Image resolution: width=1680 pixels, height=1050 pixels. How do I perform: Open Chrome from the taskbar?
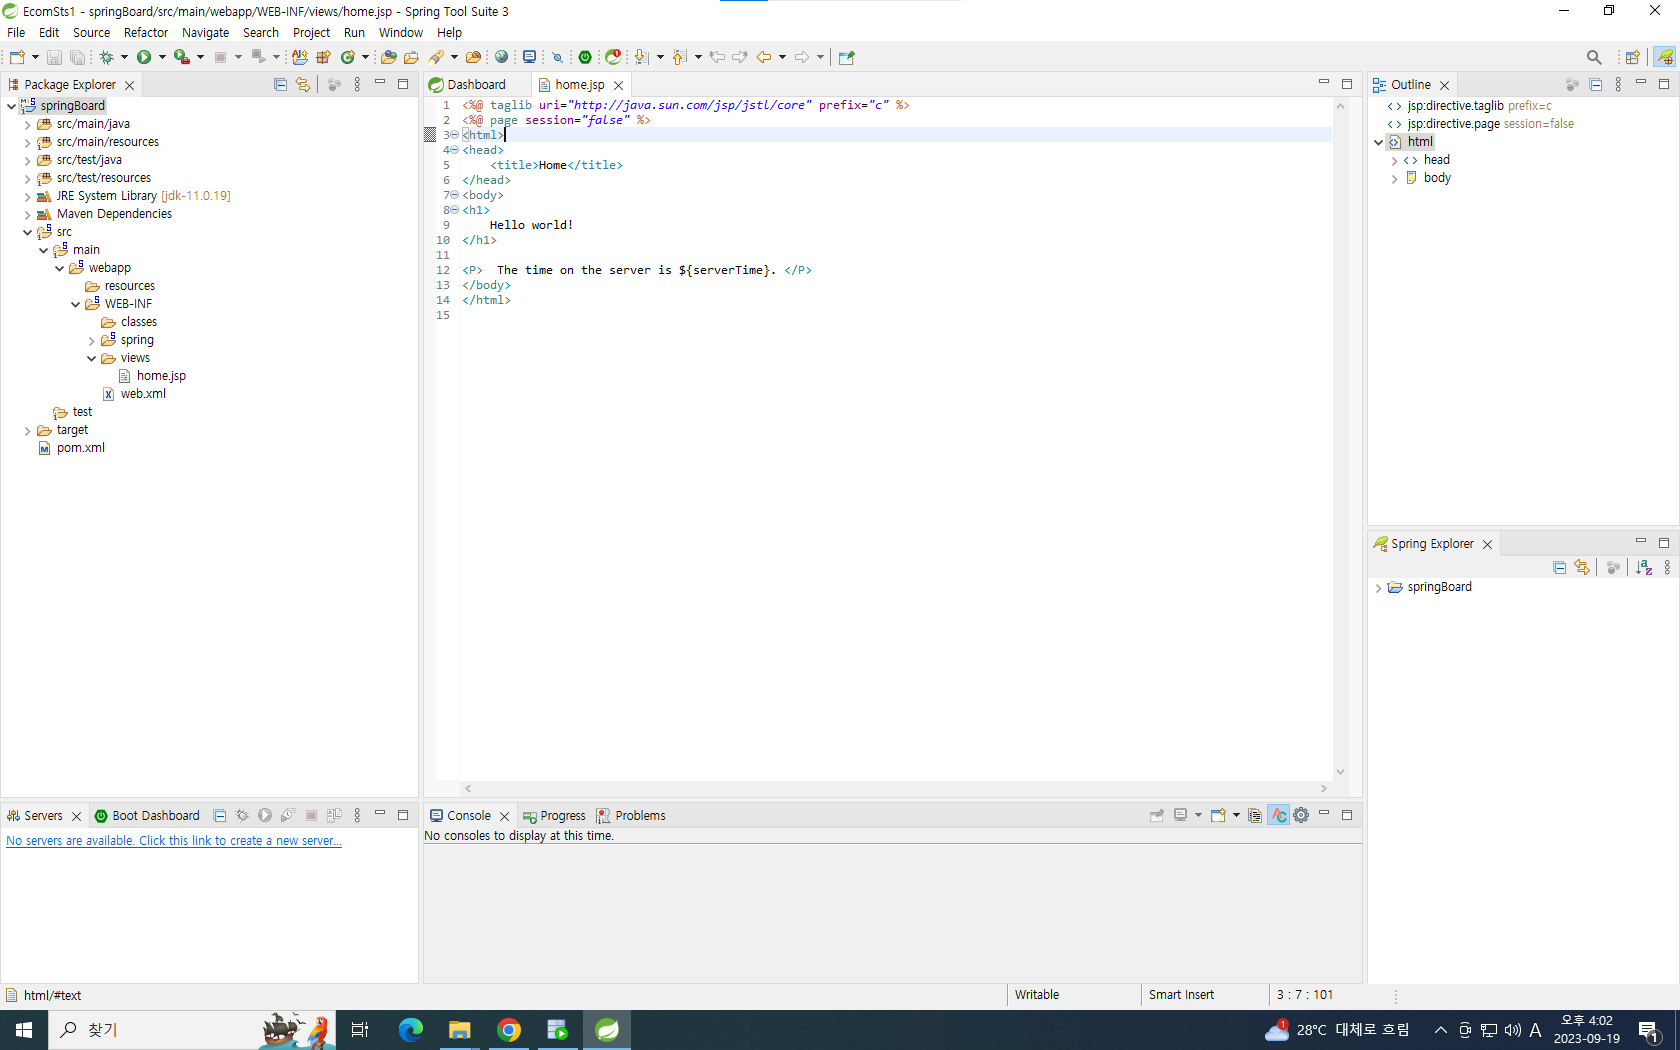tap(509, 1030)
